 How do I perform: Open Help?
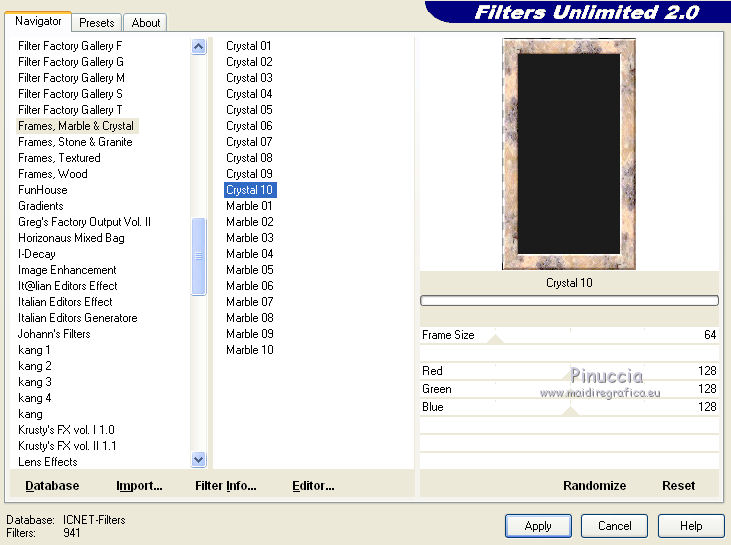(691, 526)
